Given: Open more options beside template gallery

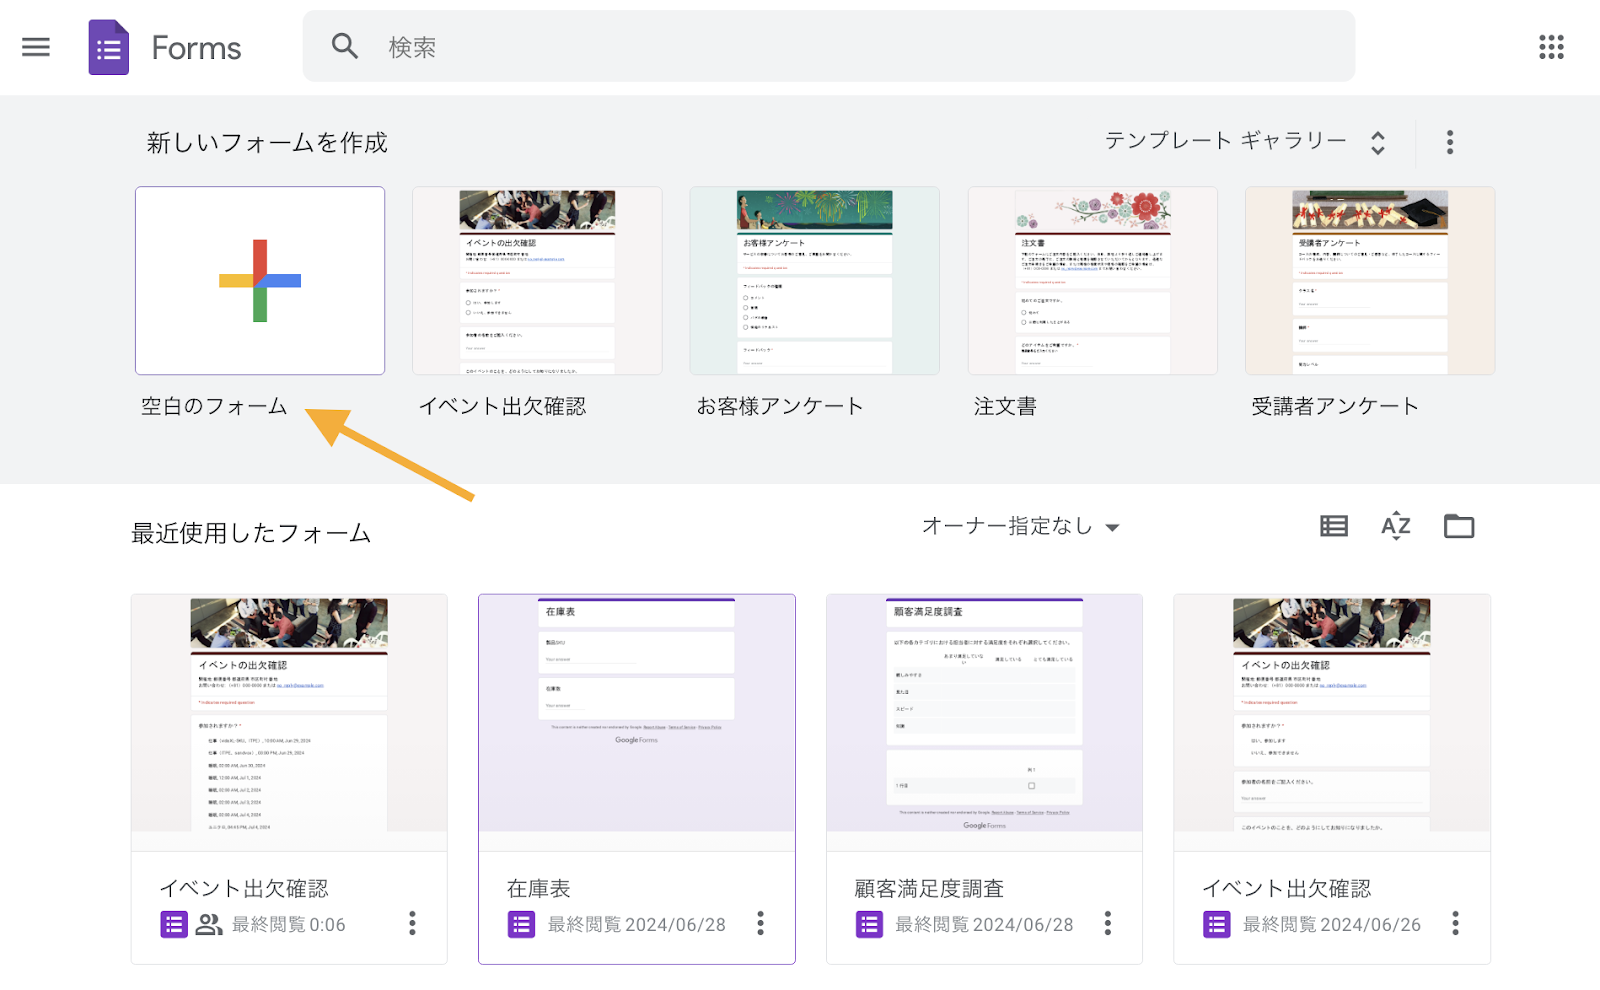Looking at the screenshot, I should [x=1449, y=142].
